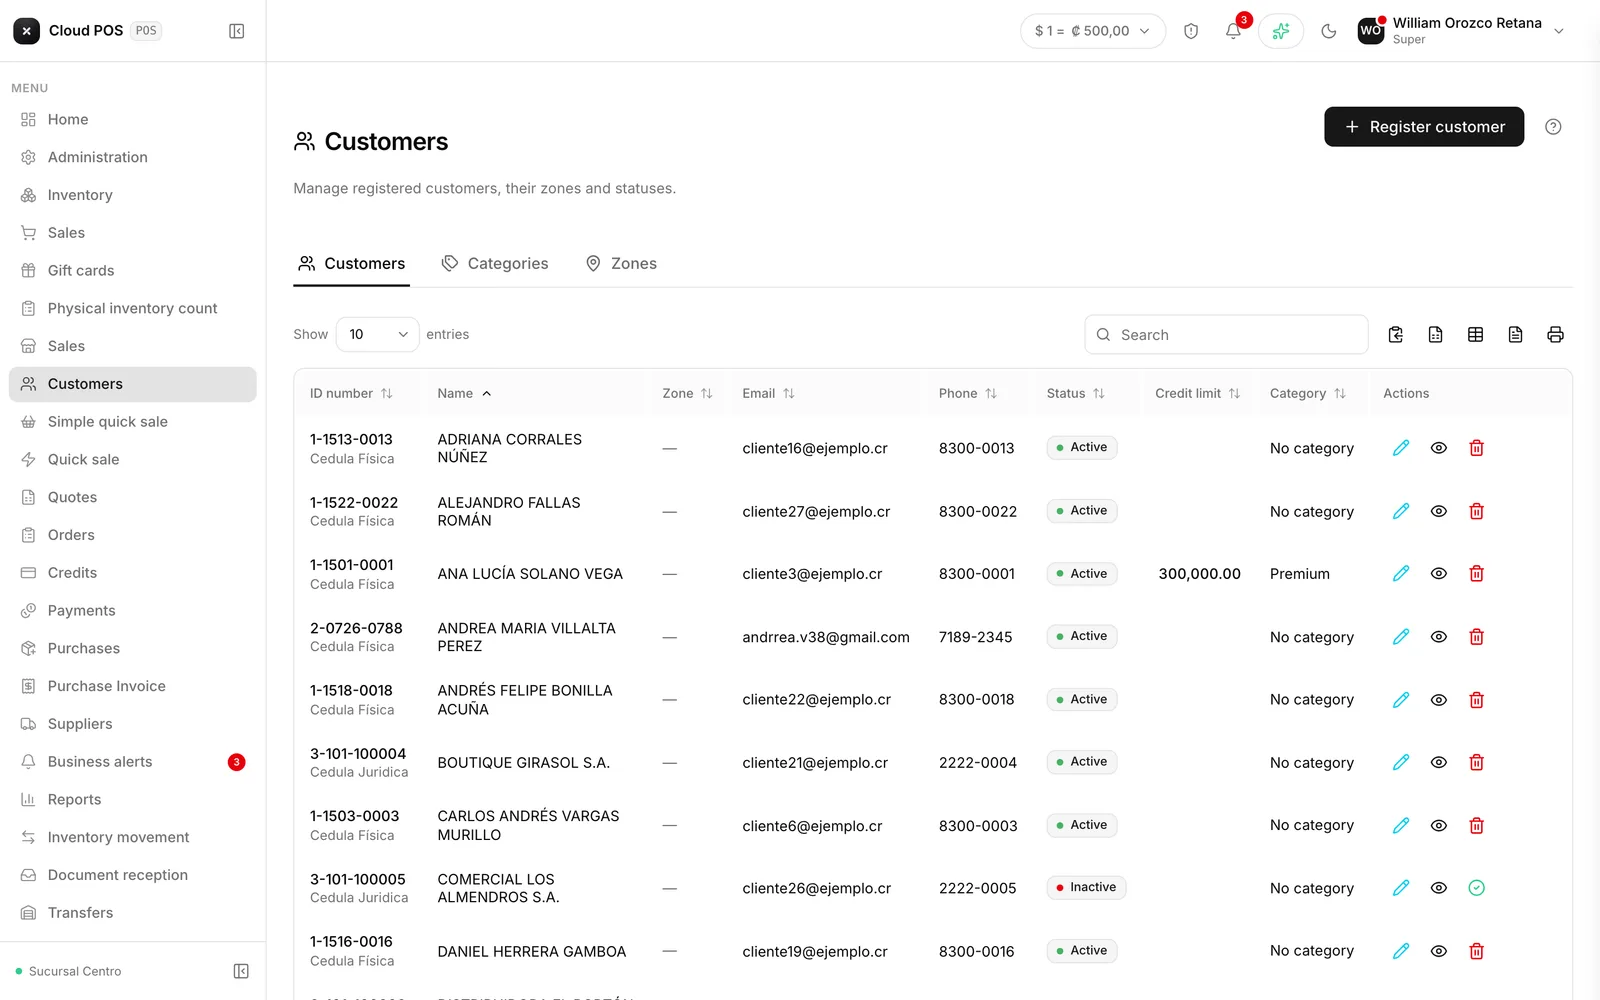Edit Ana Lucía Solano Vega record
This screenshot has width=1600, height=1000.
[x=1401, y=574]
